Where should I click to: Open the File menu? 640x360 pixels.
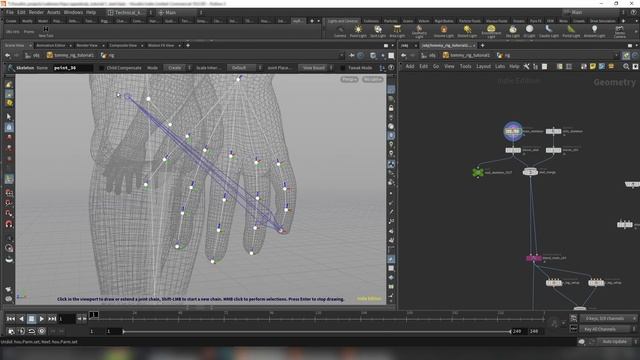click(x=10, y=13)
